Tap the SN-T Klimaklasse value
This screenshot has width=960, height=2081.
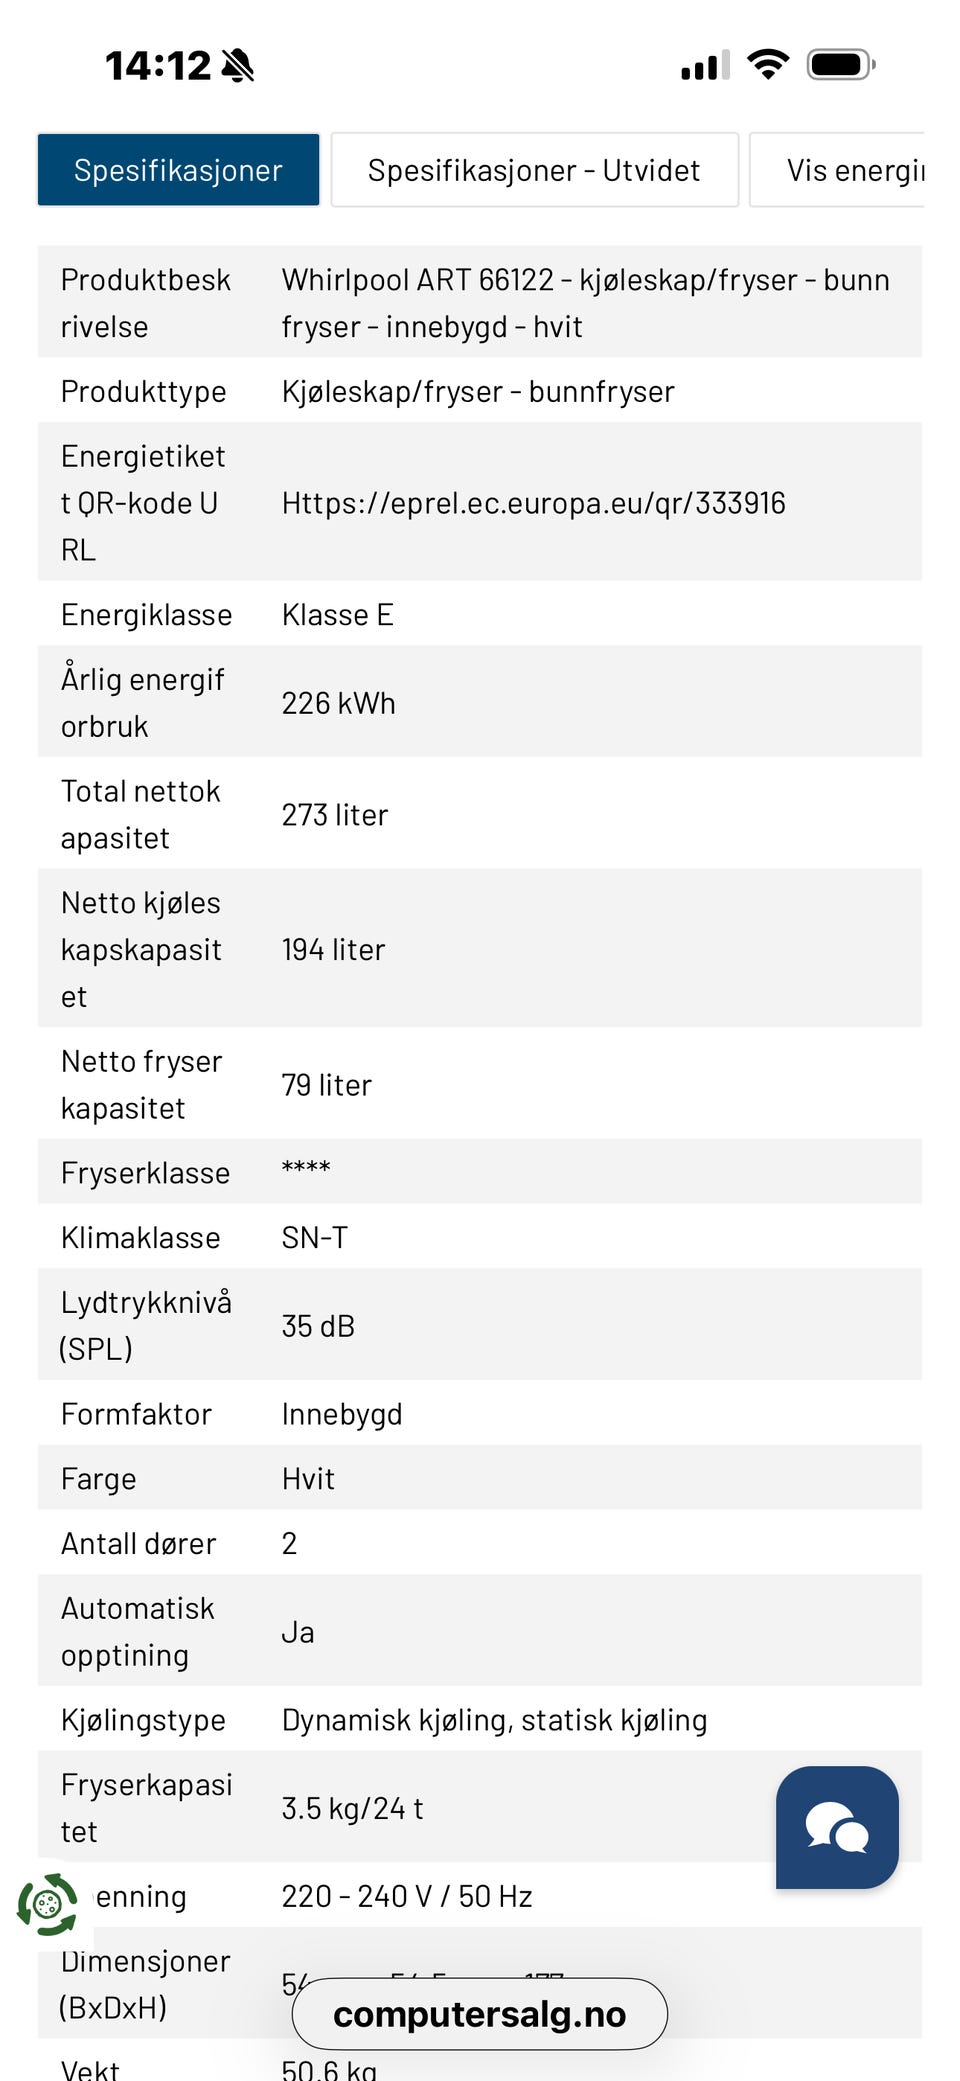(x=314, y=1237)
